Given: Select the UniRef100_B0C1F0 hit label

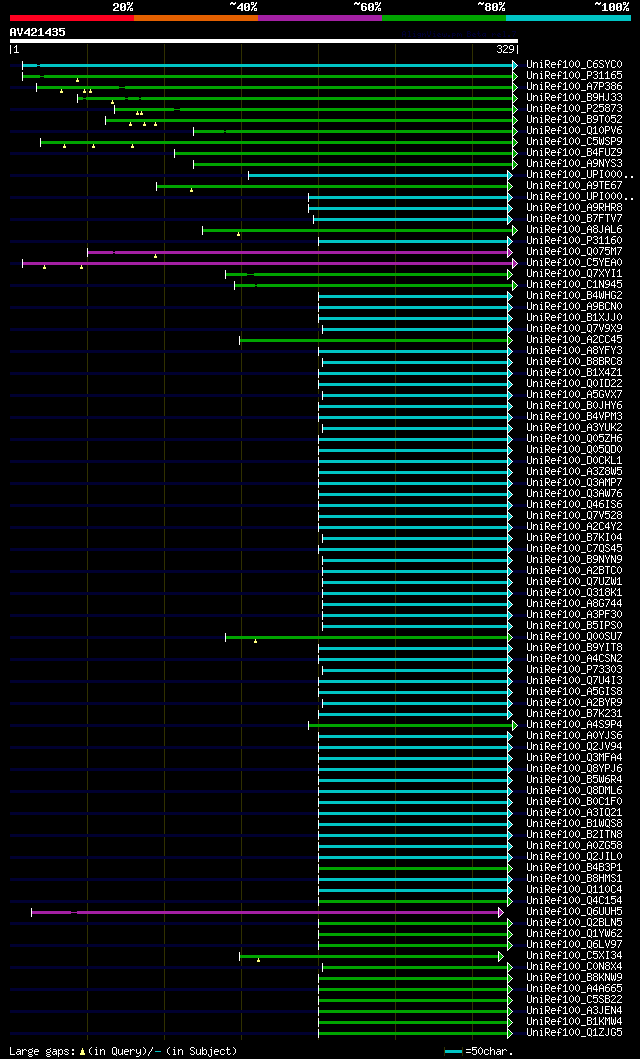Looking at the screenshot, I should pos(575,802).
